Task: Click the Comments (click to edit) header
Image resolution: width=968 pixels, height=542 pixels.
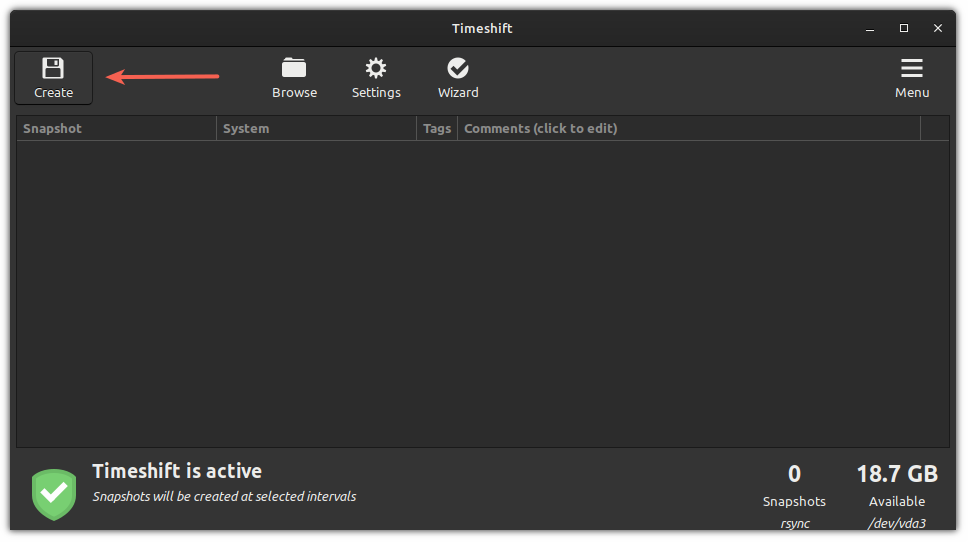Action: (x=688, y=128)
